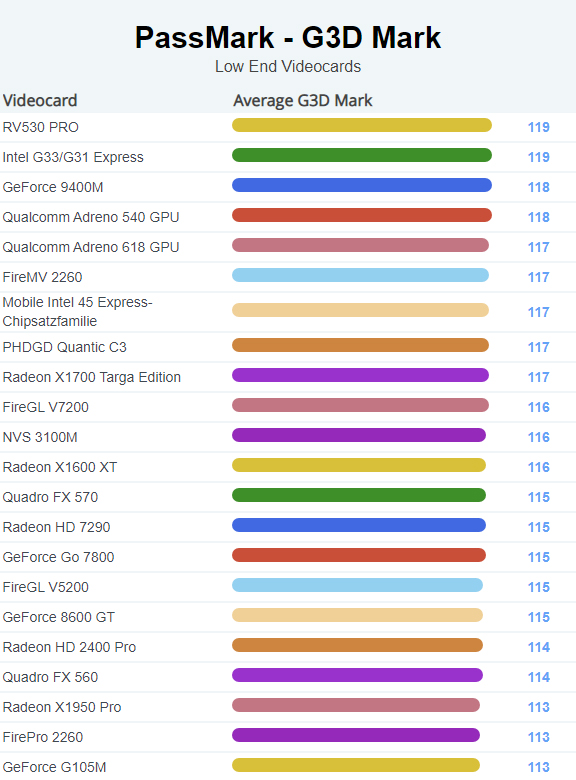Open GeForce Go 7800 entry
This screenshot has width=576, height=780.
click(58, 557)
